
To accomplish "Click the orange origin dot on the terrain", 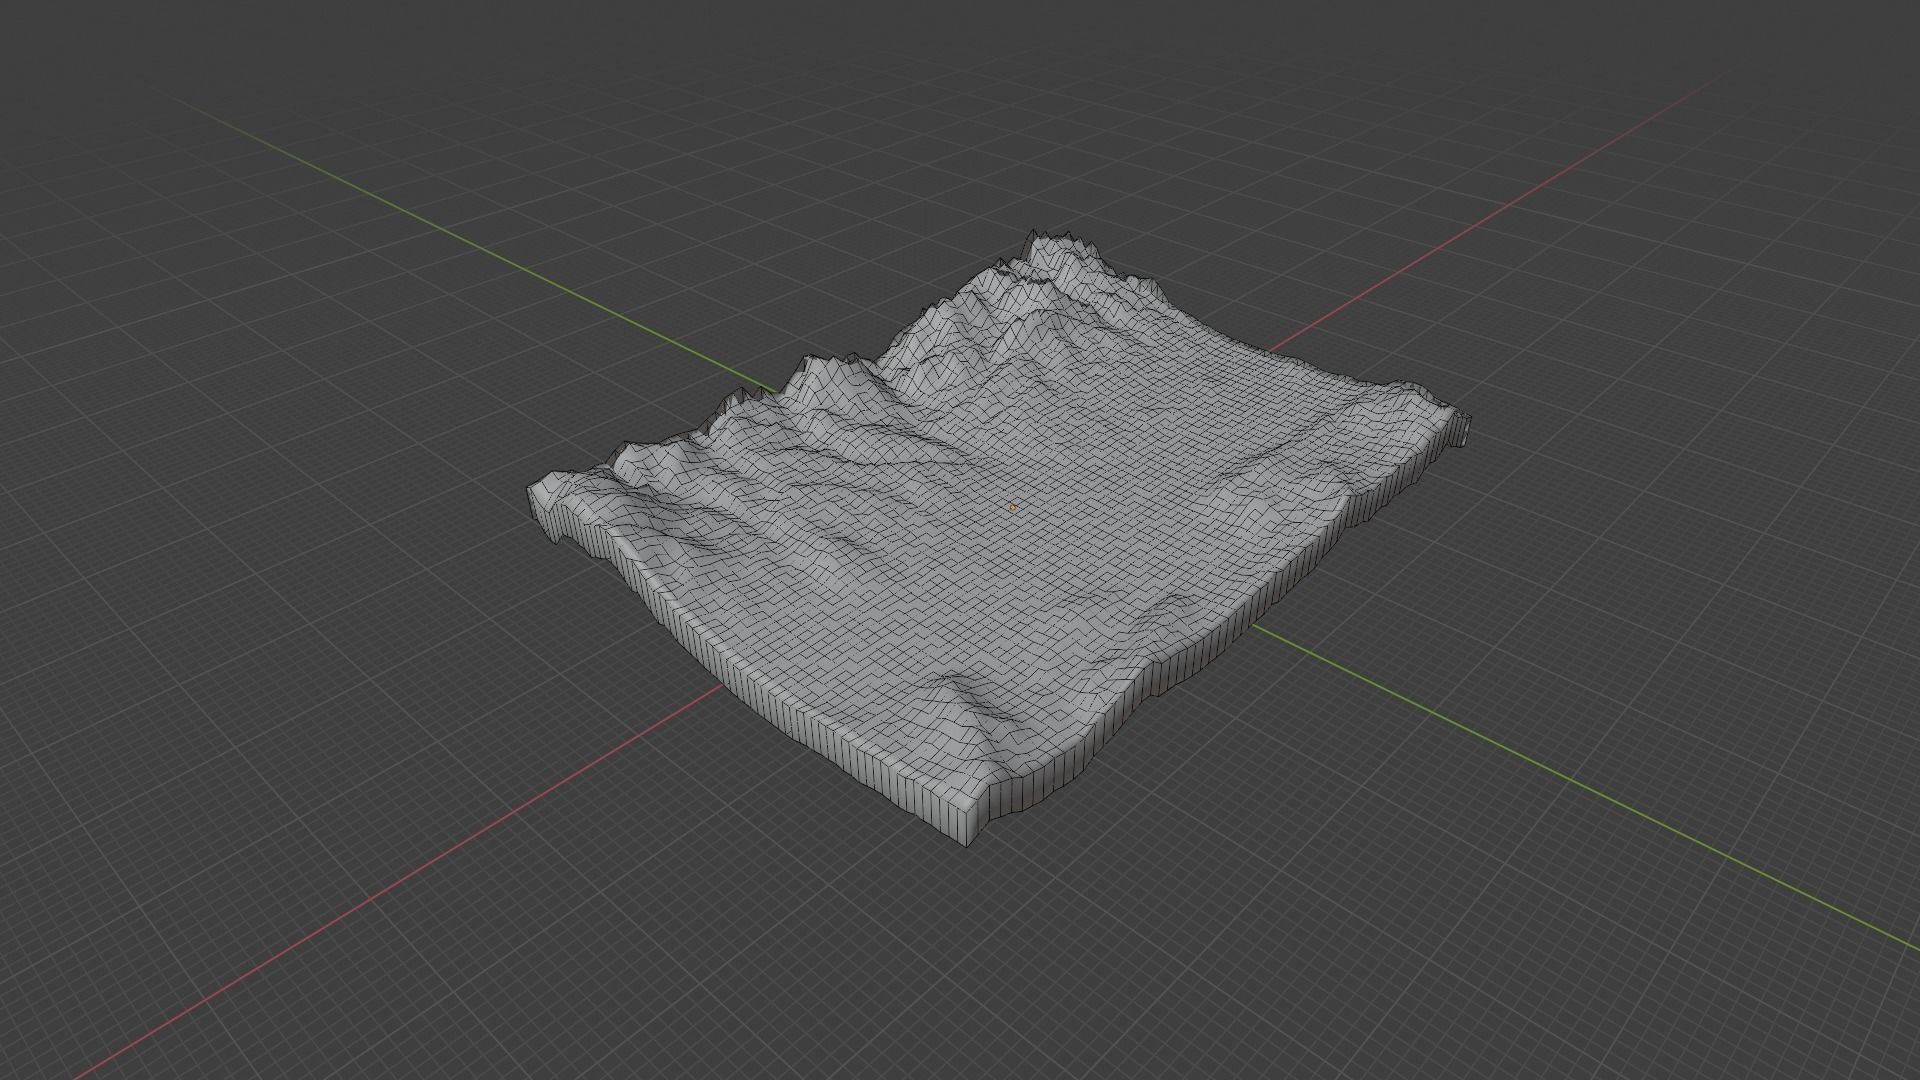I will tap(1013, 508).
